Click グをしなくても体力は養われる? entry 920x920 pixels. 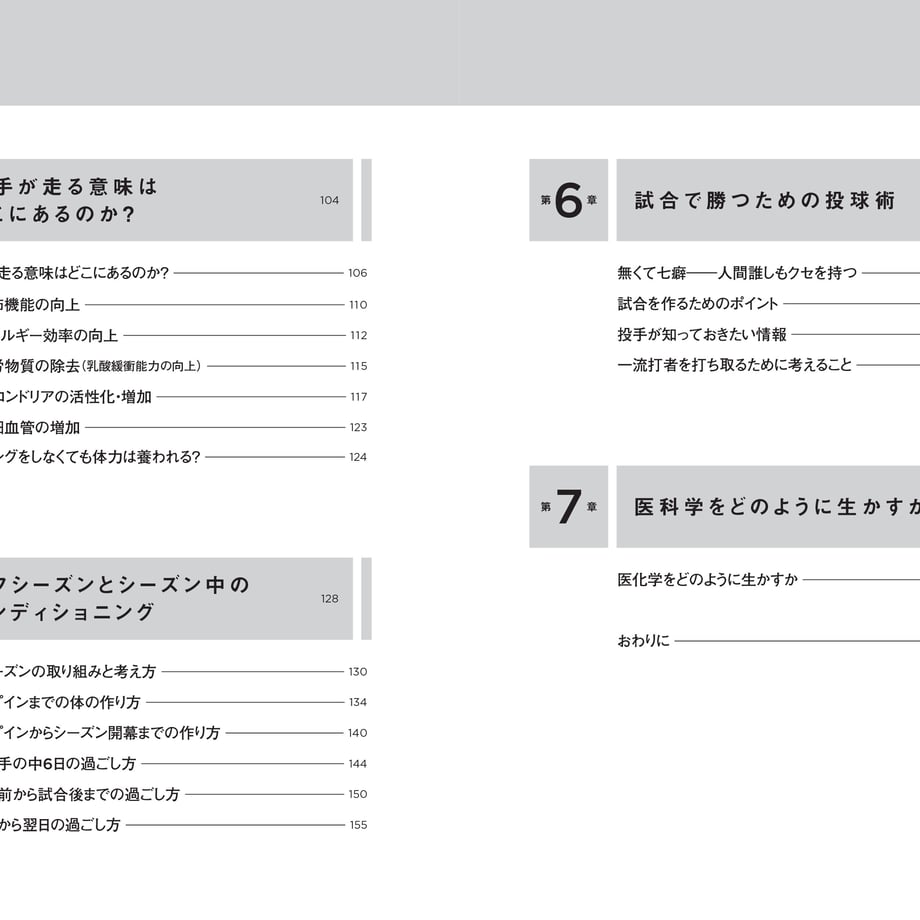tap(184, 456)
